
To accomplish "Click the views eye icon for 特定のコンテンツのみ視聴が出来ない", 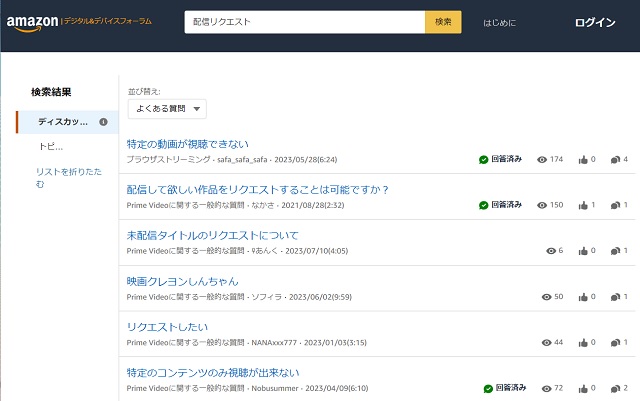I will [x=547, y=389].
